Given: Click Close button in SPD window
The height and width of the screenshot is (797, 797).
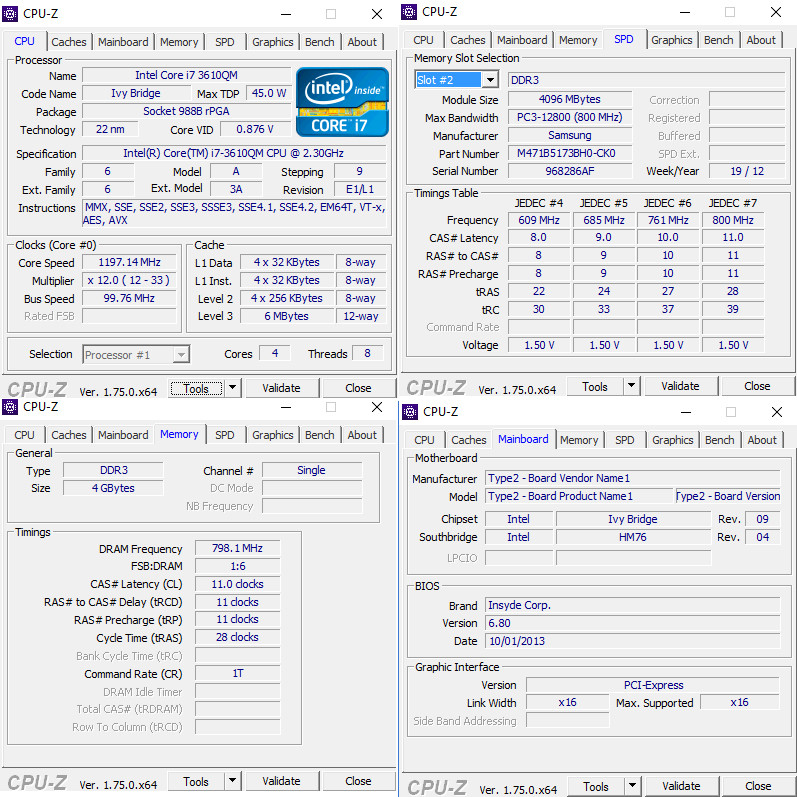Looking at the screenshot, I should [x=757, y=386].
